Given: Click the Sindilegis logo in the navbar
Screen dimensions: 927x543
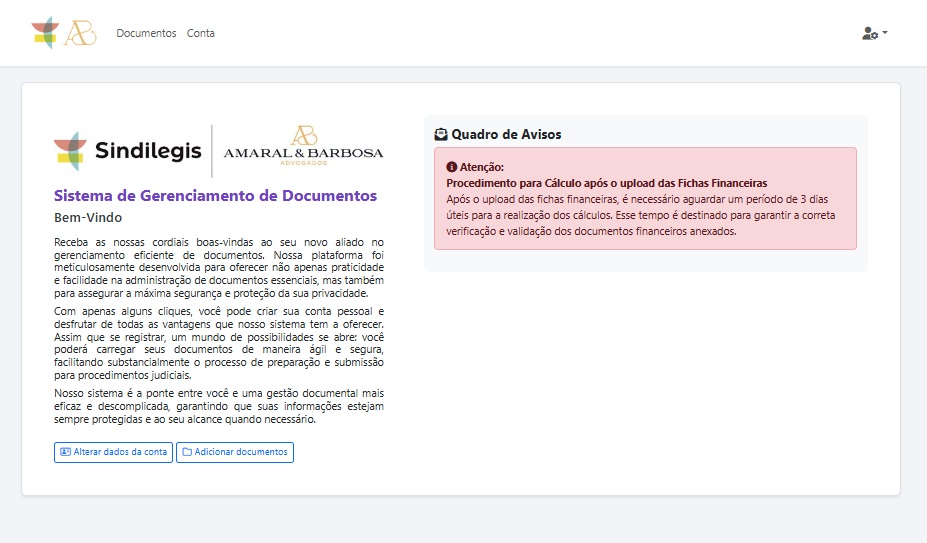Looking at the screenshot, I should tap(46, 33).
